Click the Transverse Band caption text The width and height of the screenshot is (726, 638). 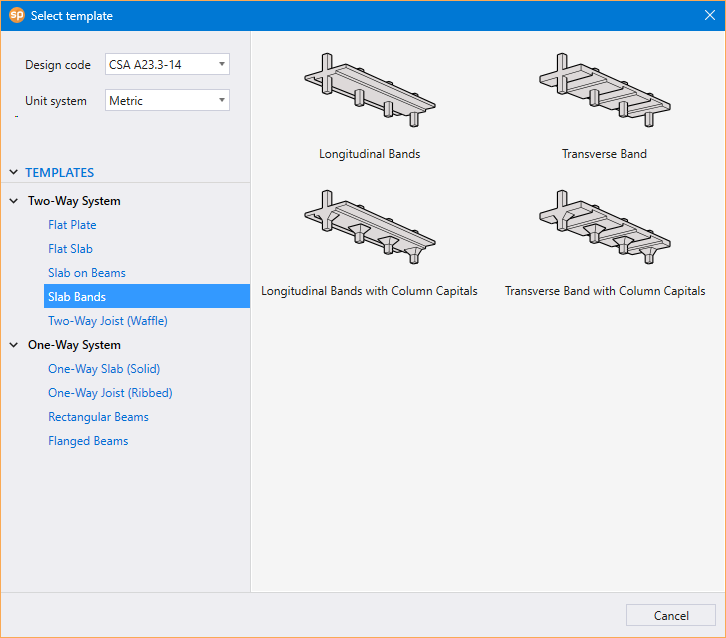[604, 154]
